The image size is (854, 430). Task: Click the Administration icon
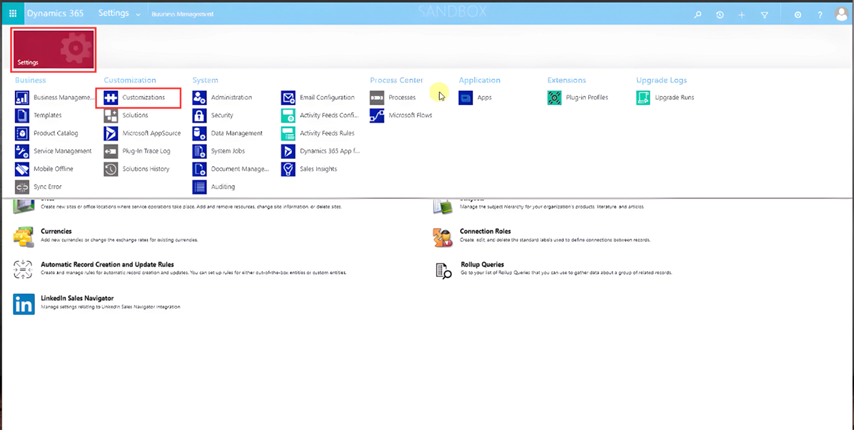(199, 98)
